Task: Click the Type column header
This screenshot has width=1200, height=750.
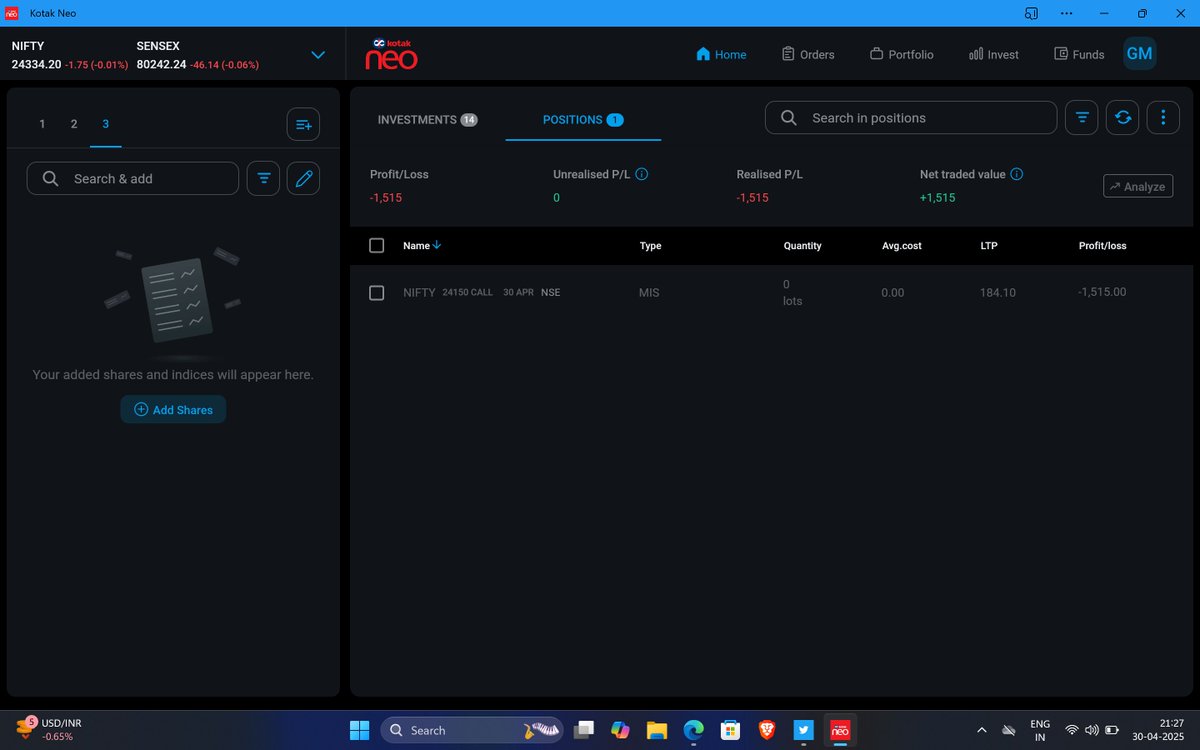Action: tap(650, 246)
